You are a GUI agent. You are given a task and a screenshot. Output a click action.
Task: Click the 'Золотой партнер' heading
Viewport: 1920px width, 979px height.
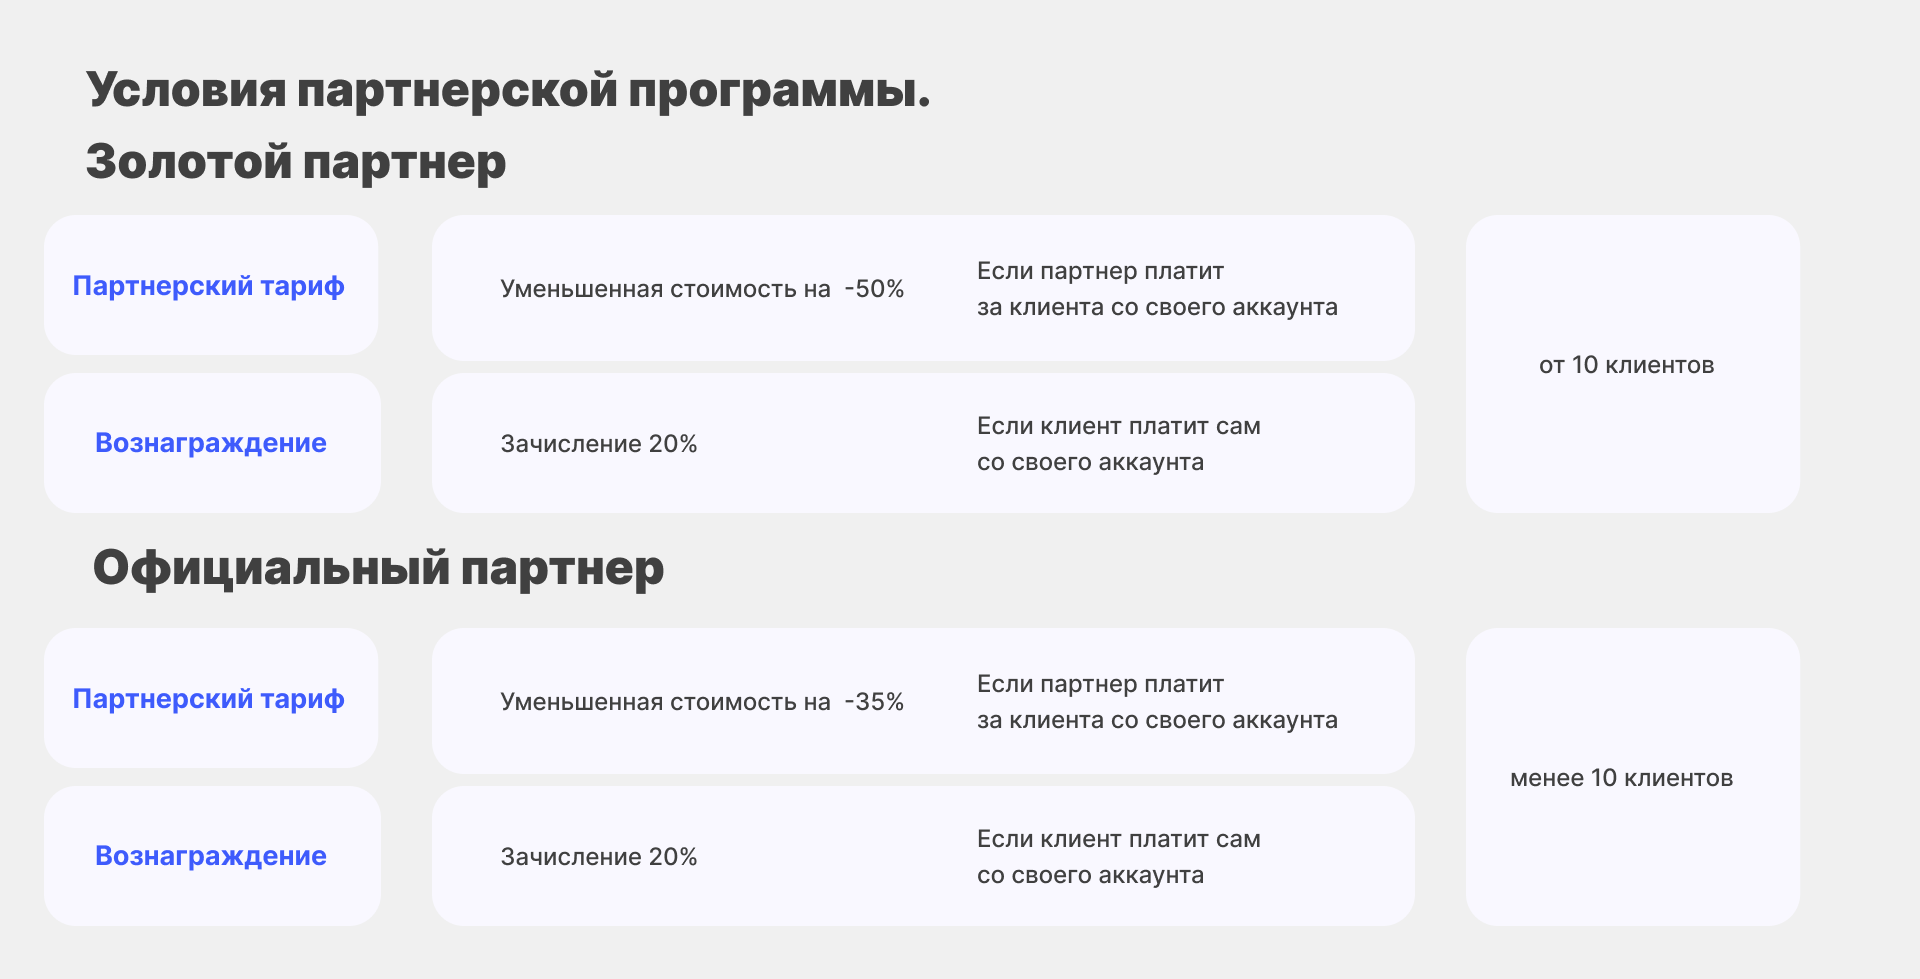pyautogui.click(x=296, y=162)
